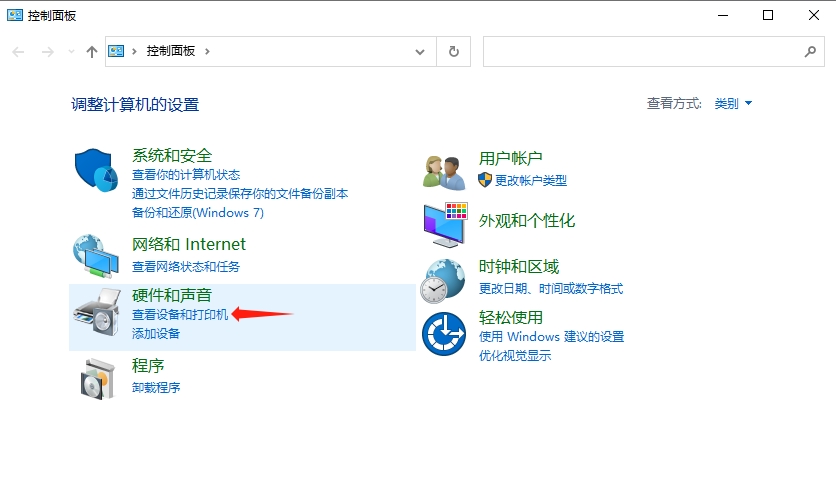Click the Ease of Access blue icon

pos(444,334)
